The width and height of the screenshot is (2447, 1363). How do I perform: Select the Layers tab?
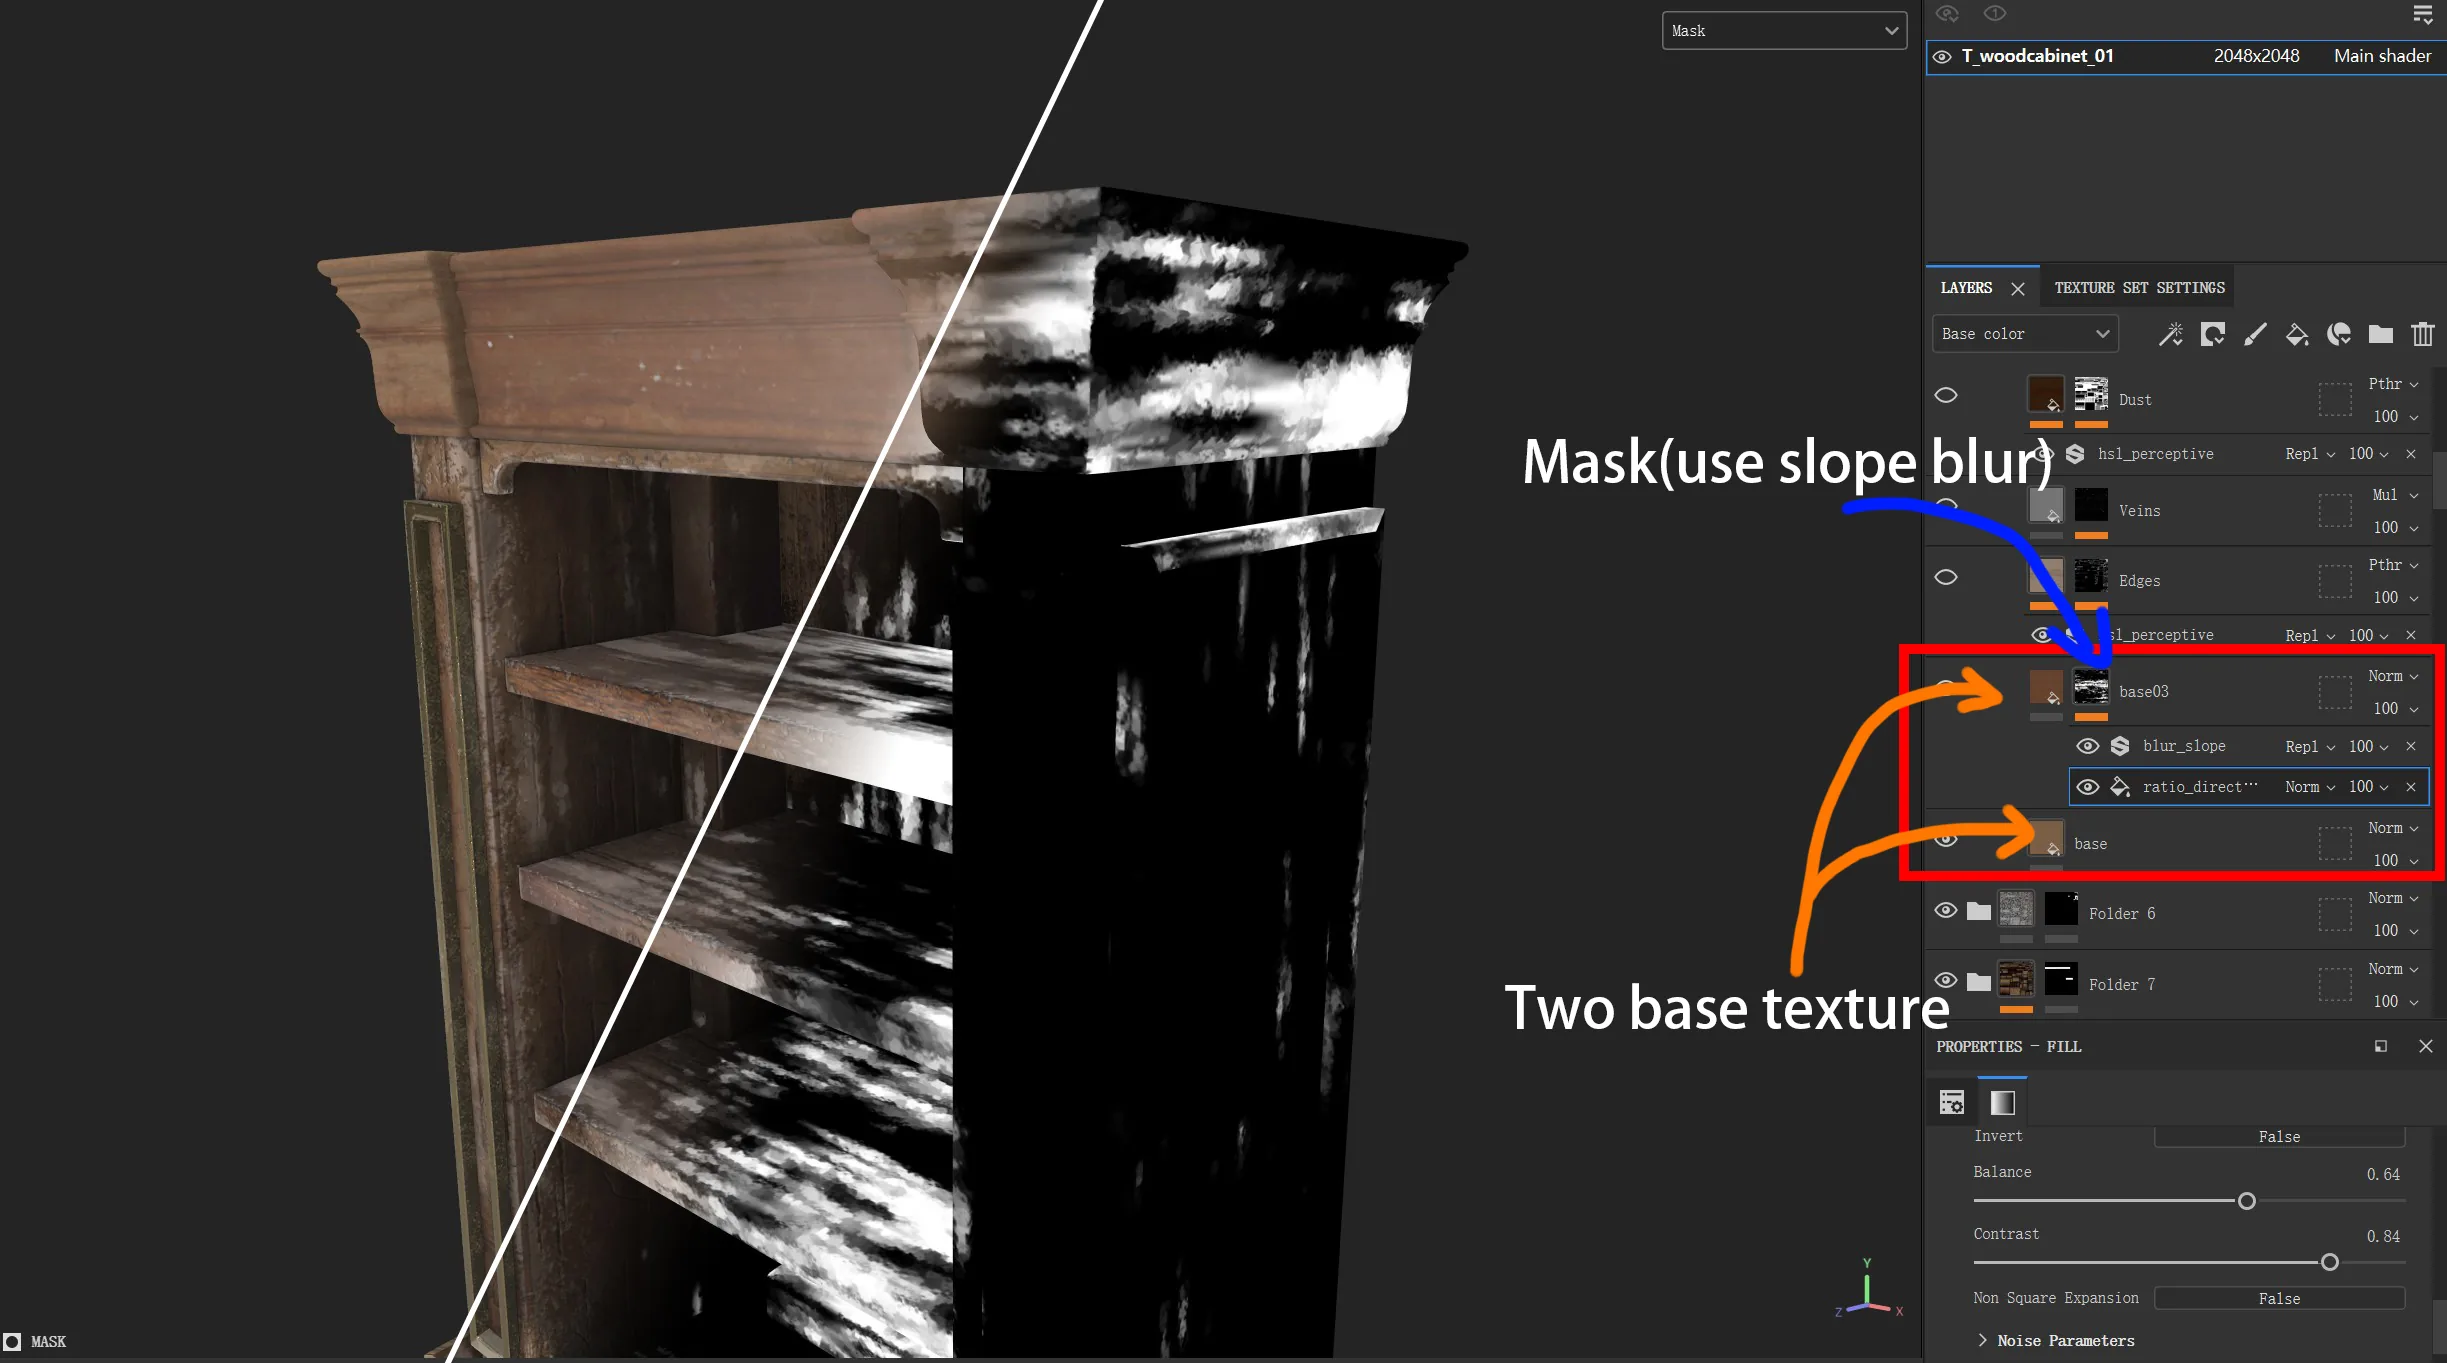point(1966,288)
